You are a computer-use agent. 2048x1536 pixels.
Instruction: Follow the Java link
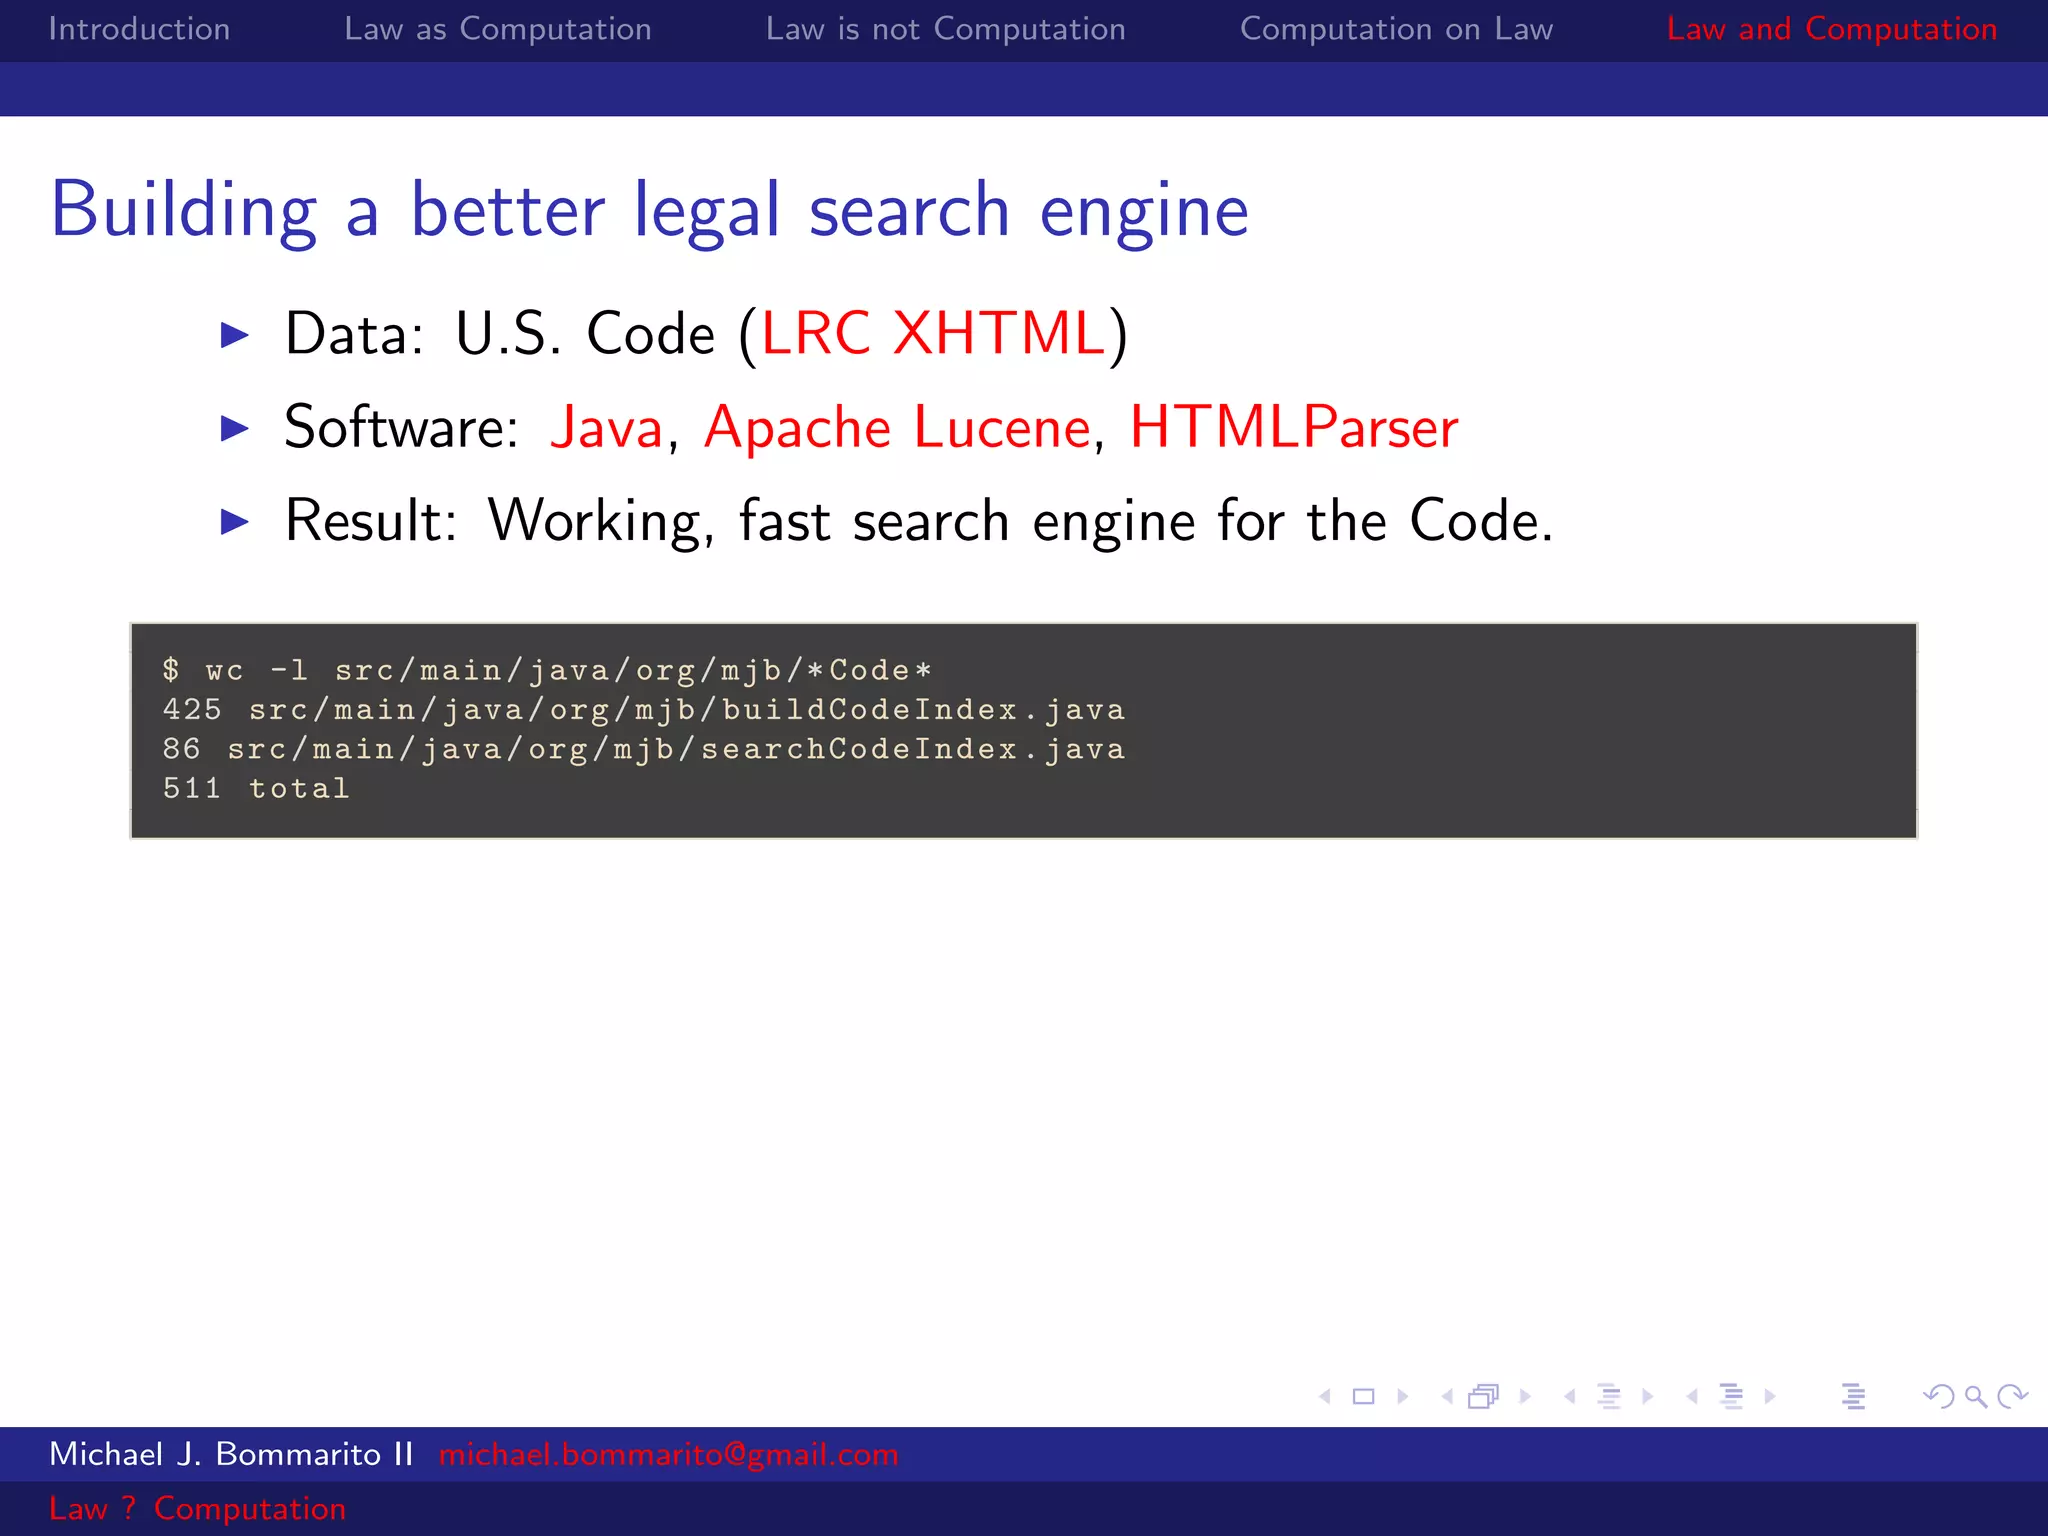pos(607,427)
